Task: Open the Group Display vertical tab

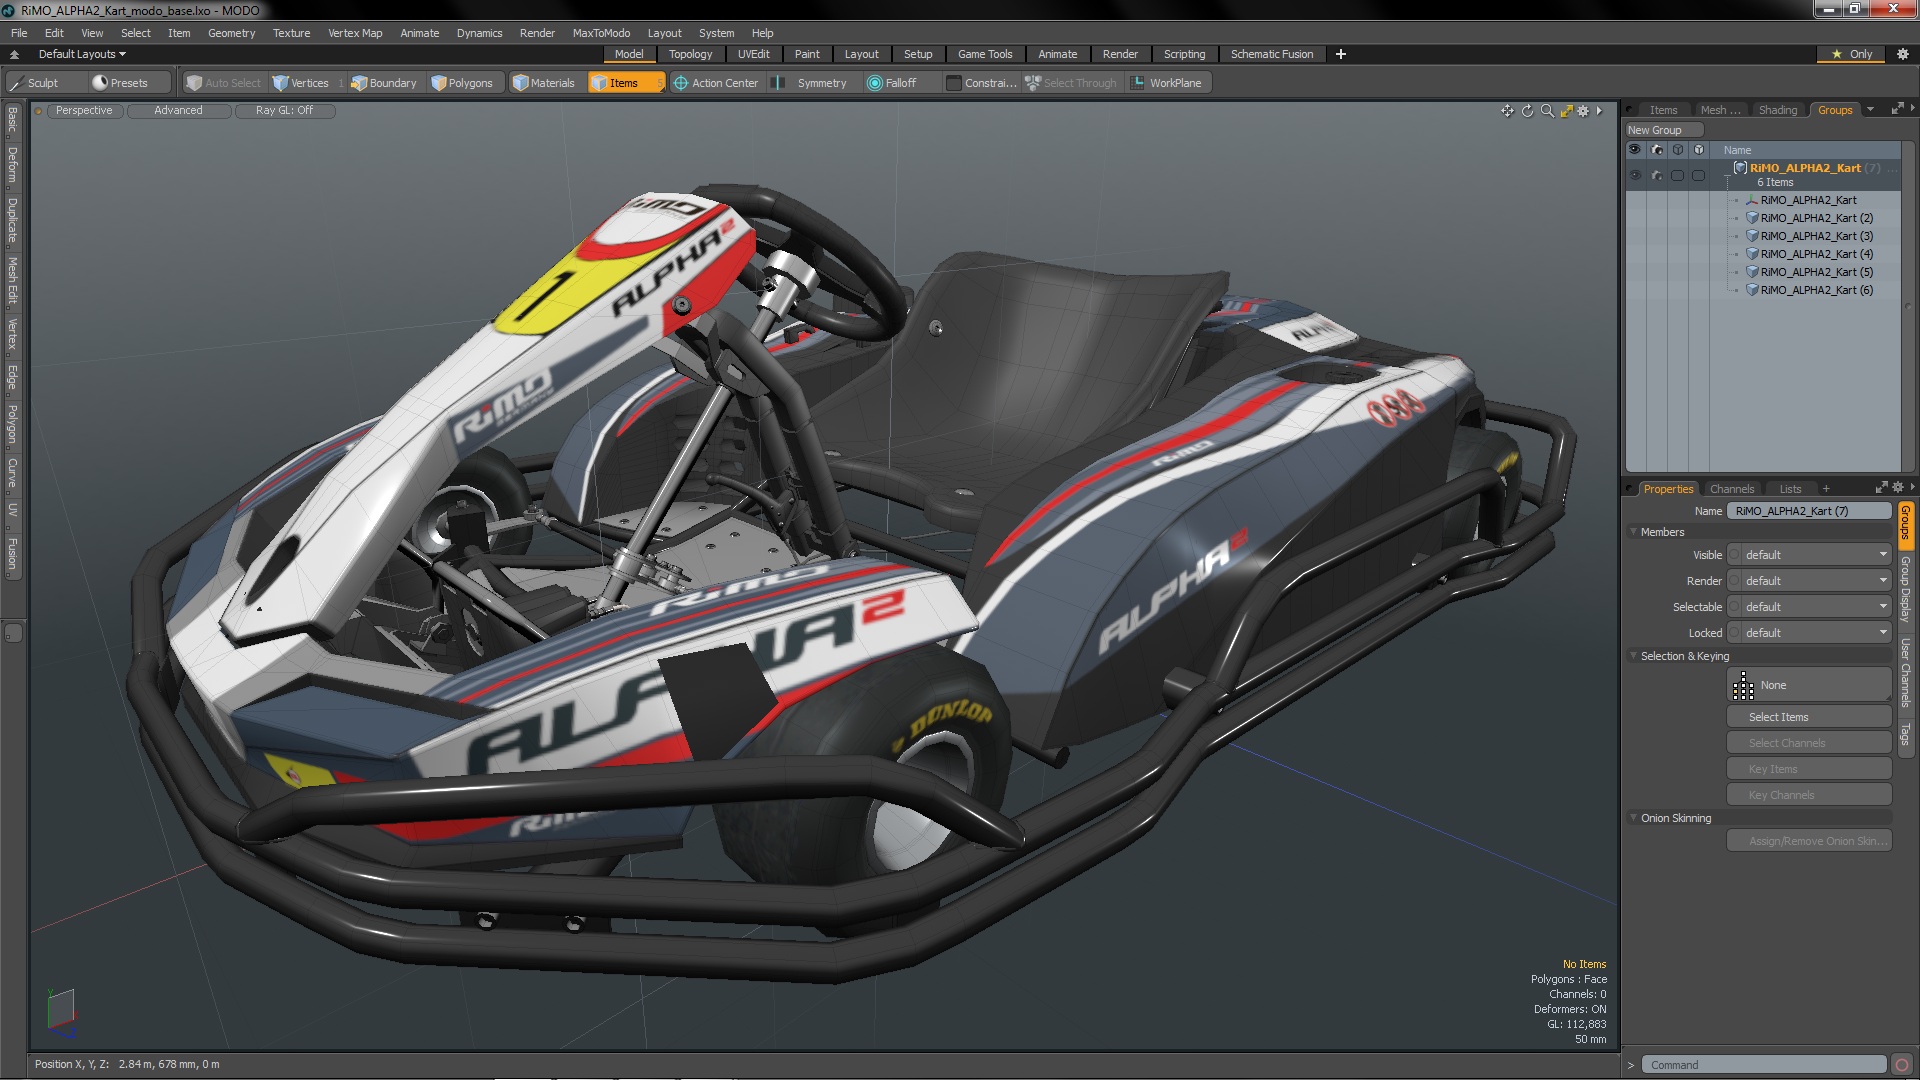Action: tap(1905, 590)
